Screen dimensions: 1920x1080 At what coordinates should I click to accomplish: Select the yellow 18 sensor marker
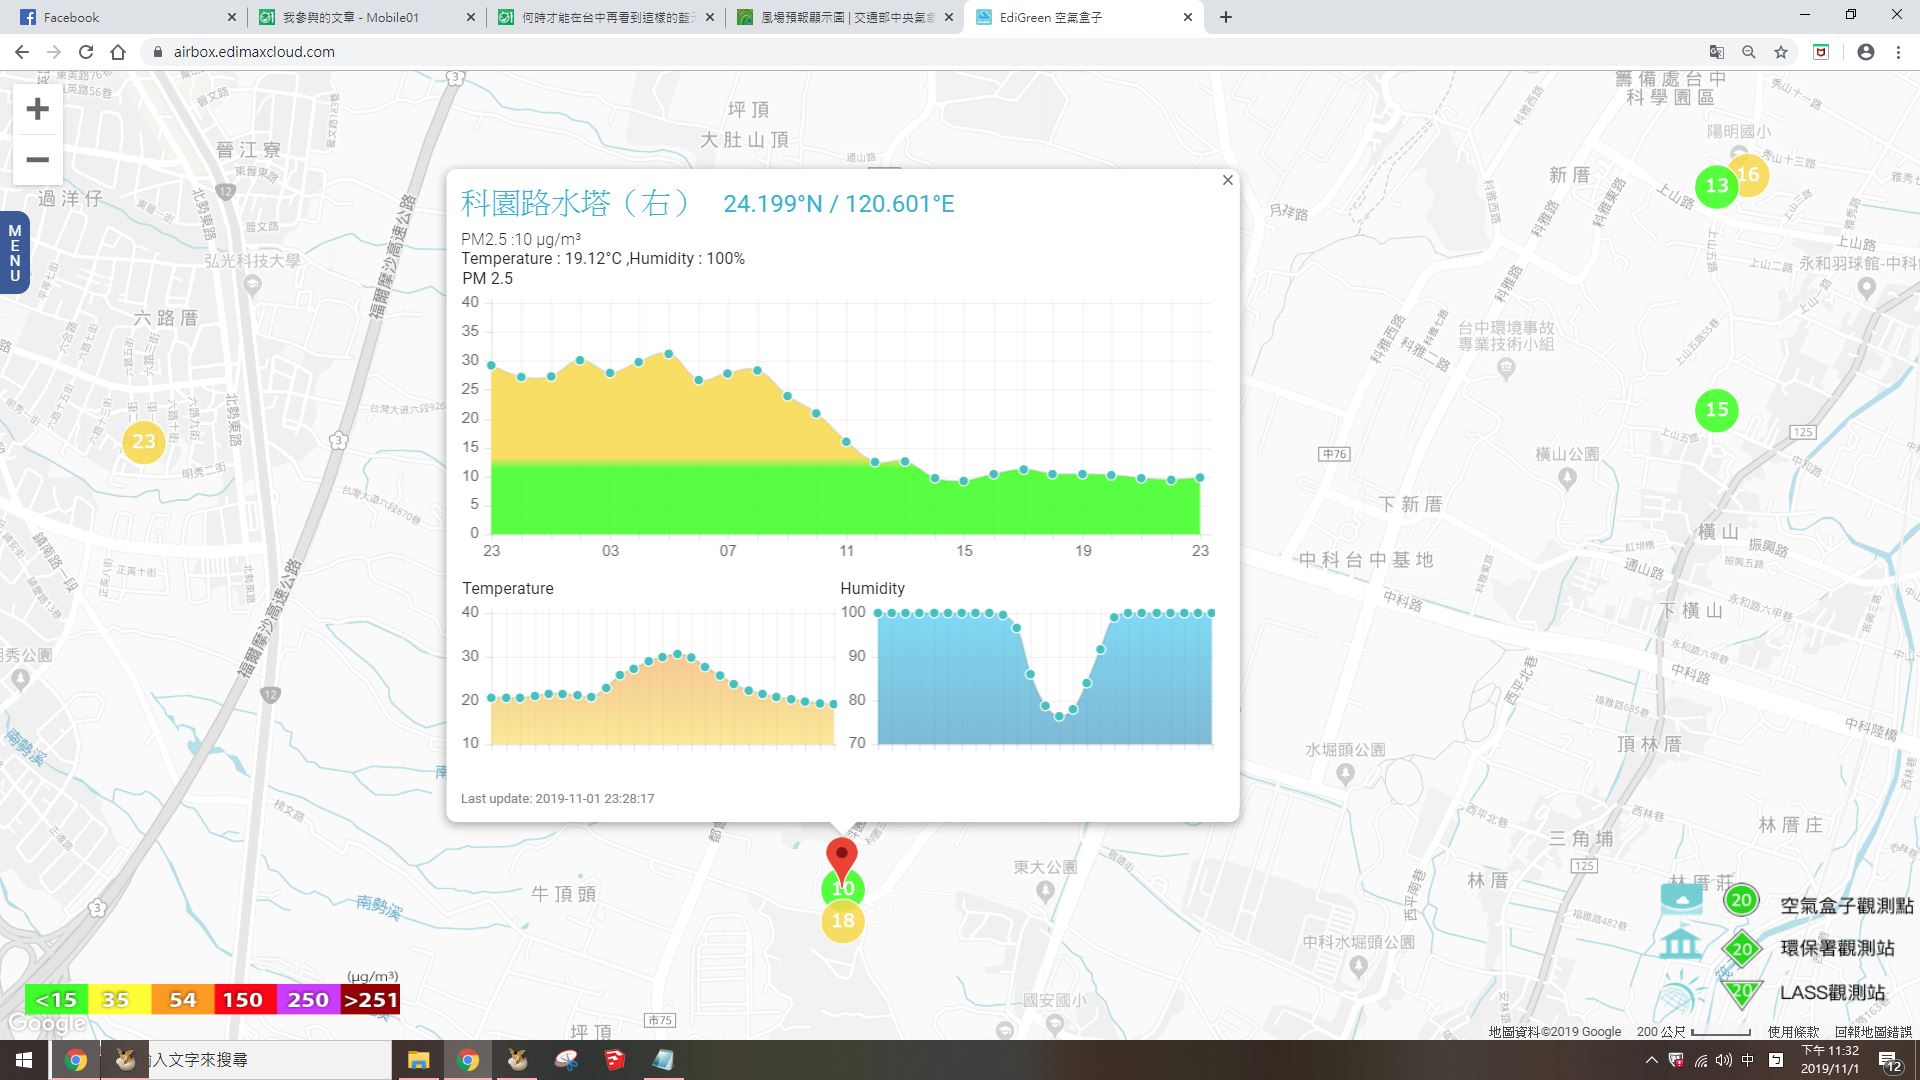(843, 921)
